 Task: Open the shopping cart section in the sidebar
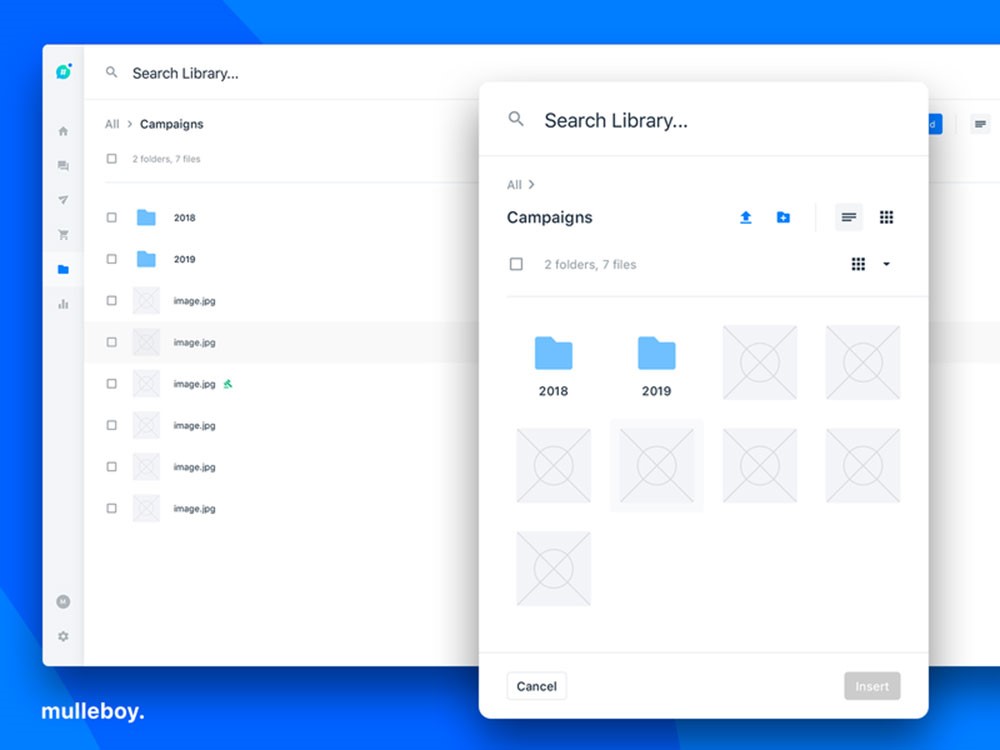click(x=63, y=235)
